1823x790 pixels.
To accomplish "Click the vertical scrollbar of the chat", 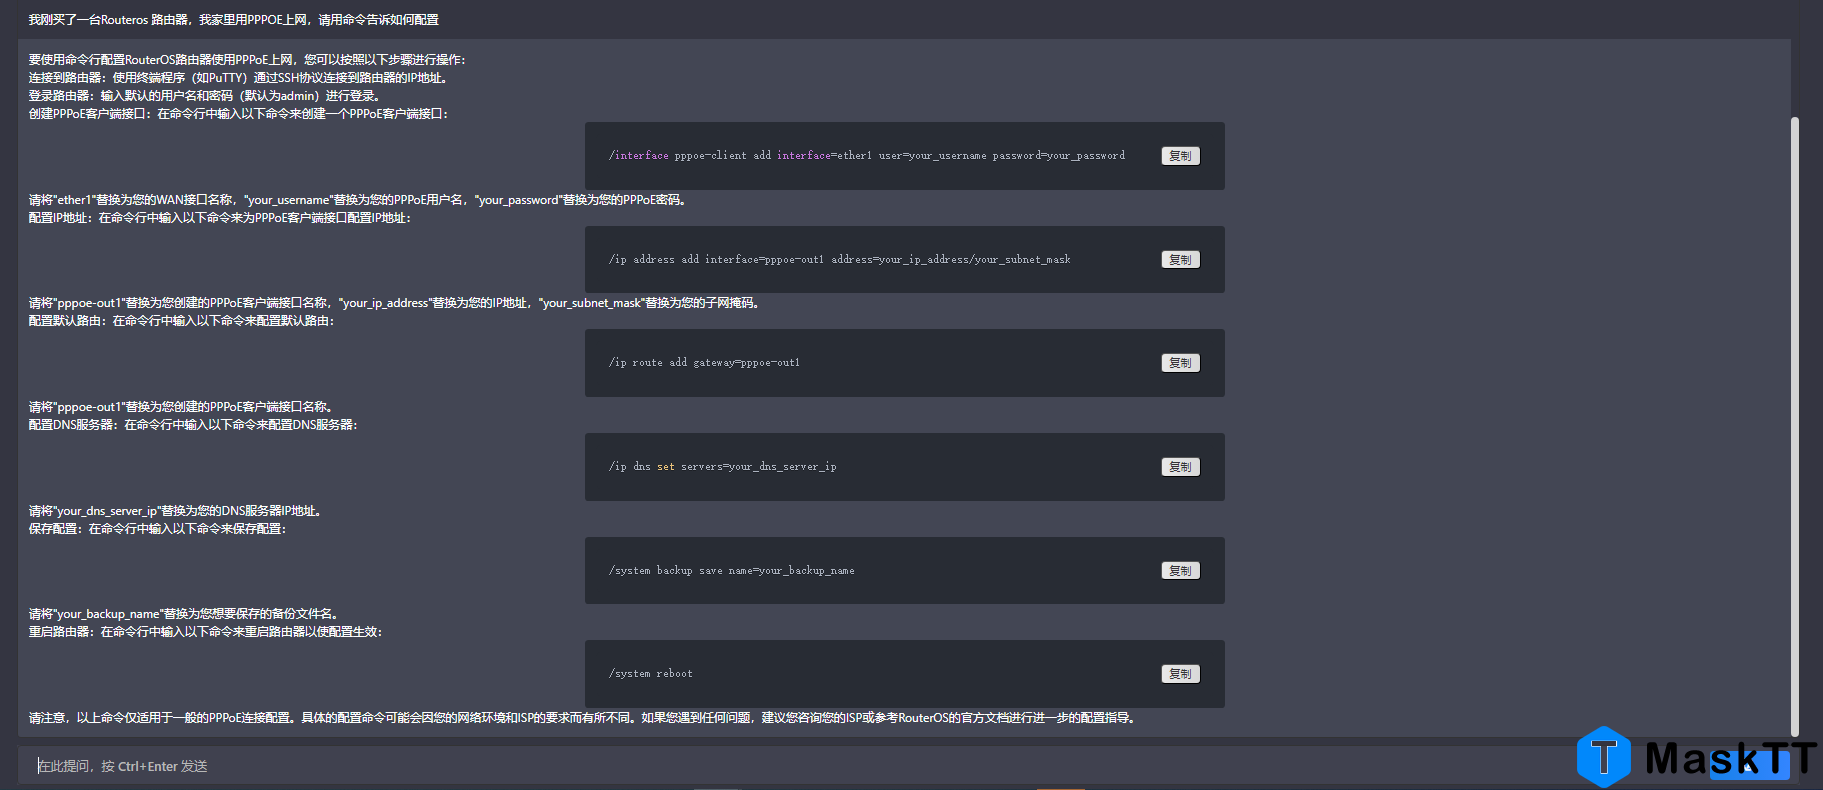I will pos(1794,427).
